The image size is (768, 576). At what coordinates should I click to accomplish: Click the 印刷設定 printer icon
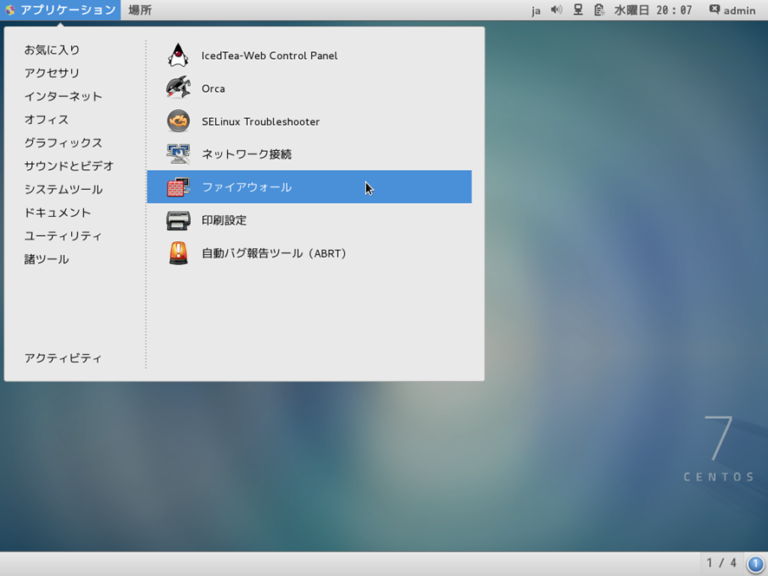(x=178, y=220)
